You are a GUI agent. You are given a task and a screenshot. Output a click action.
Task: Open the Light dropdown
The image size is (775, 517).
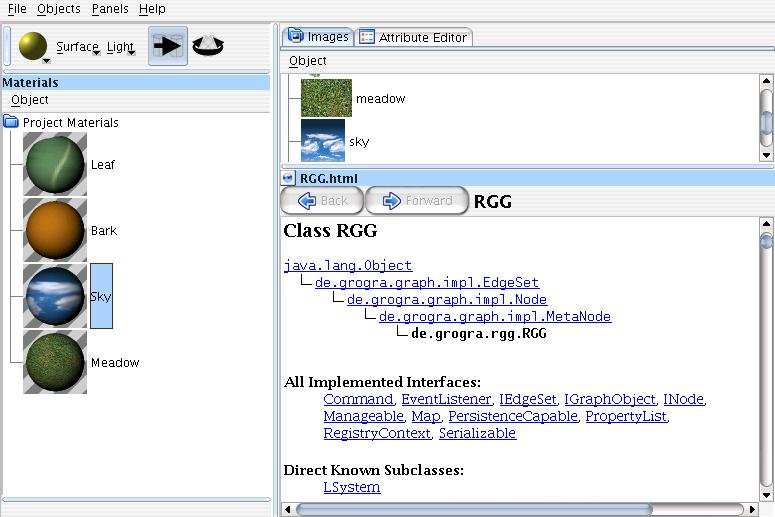tap(121, 47)
